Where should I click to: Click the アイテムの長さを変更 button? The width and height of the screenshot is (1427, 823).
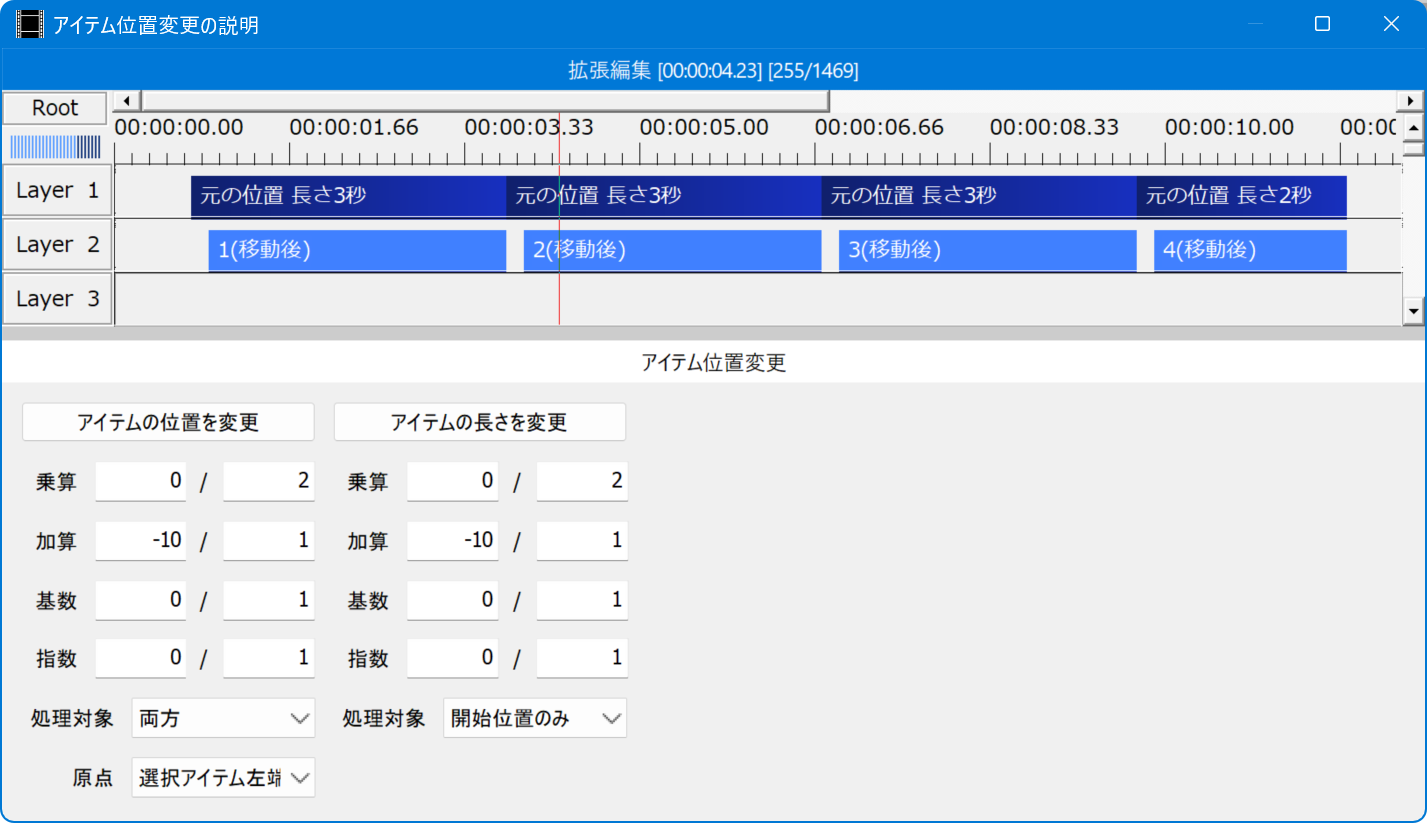480,422
